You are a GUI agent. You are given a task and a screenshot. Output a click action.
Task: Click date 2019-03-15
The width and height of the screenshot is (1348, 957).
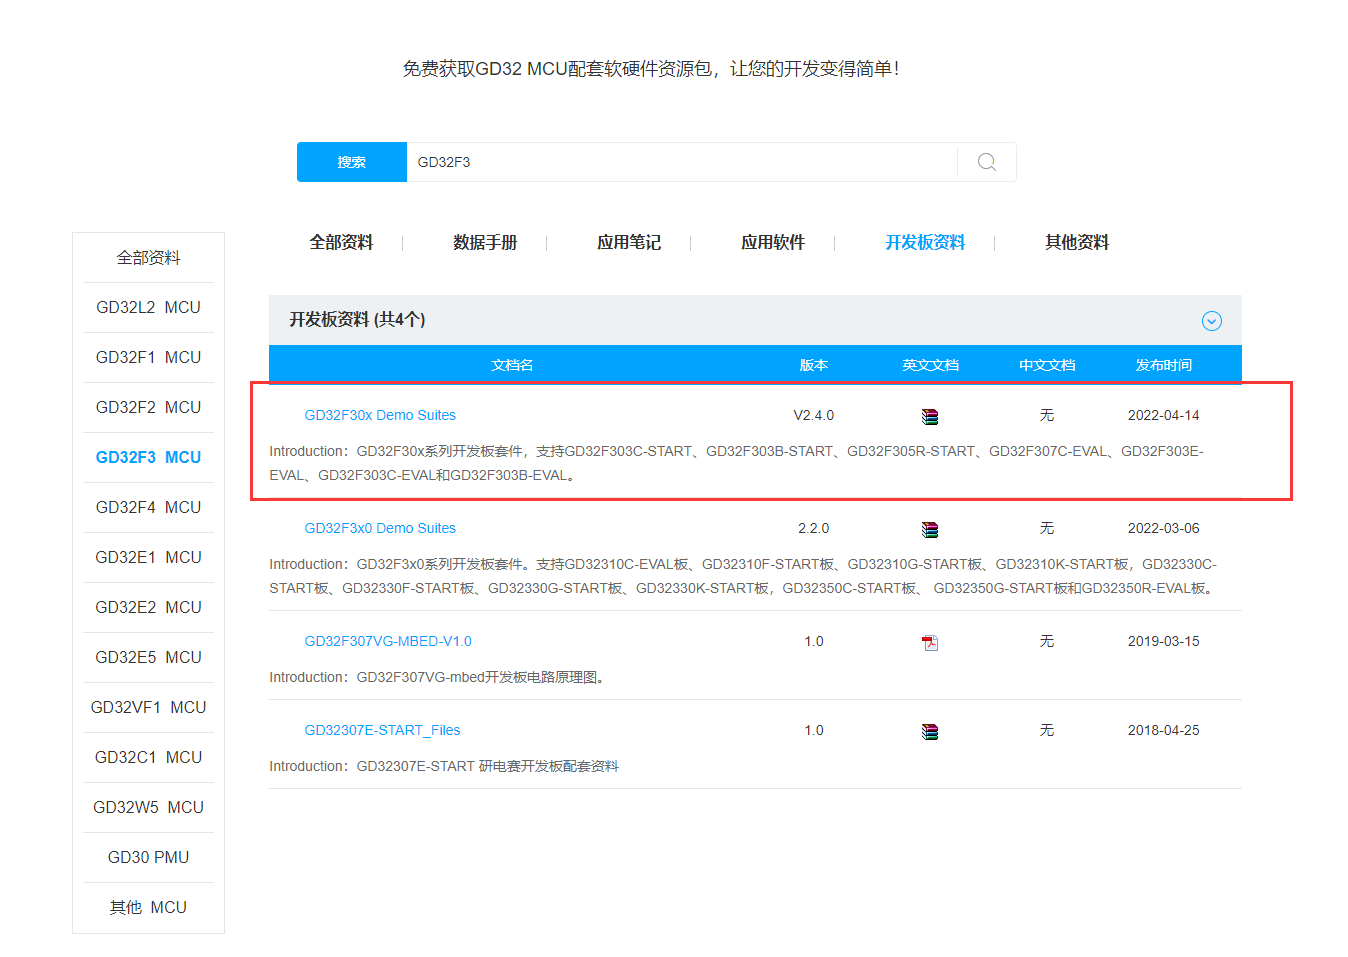[1164, 641]
